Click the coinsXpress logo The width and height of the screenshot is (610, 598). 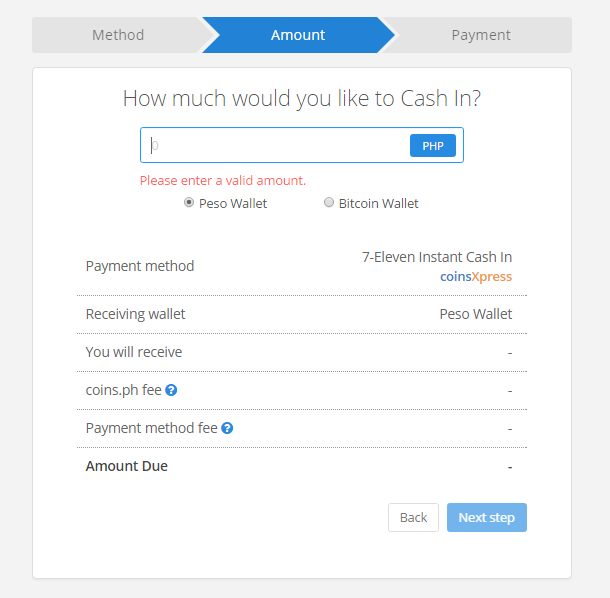point(476,276)
